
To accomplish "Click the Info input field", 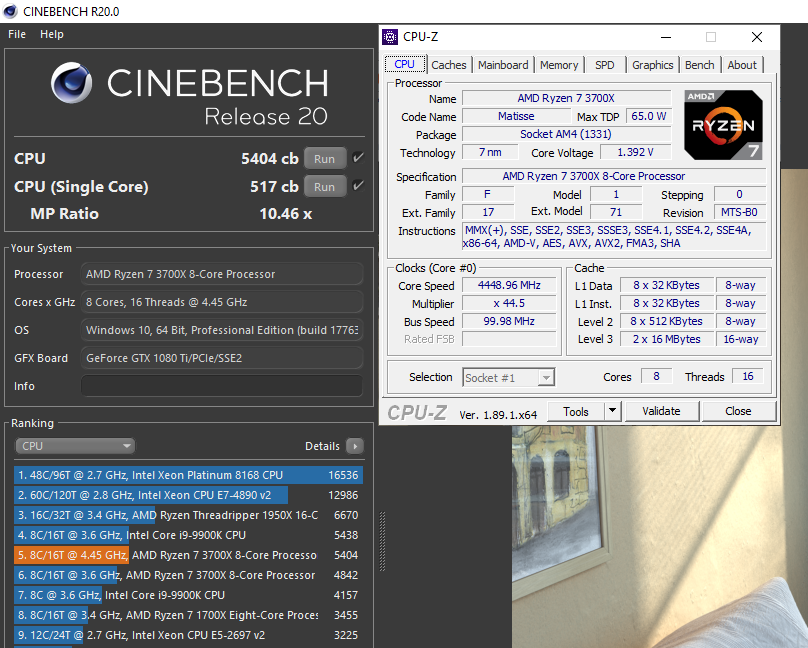I will (x=222, y=386).
